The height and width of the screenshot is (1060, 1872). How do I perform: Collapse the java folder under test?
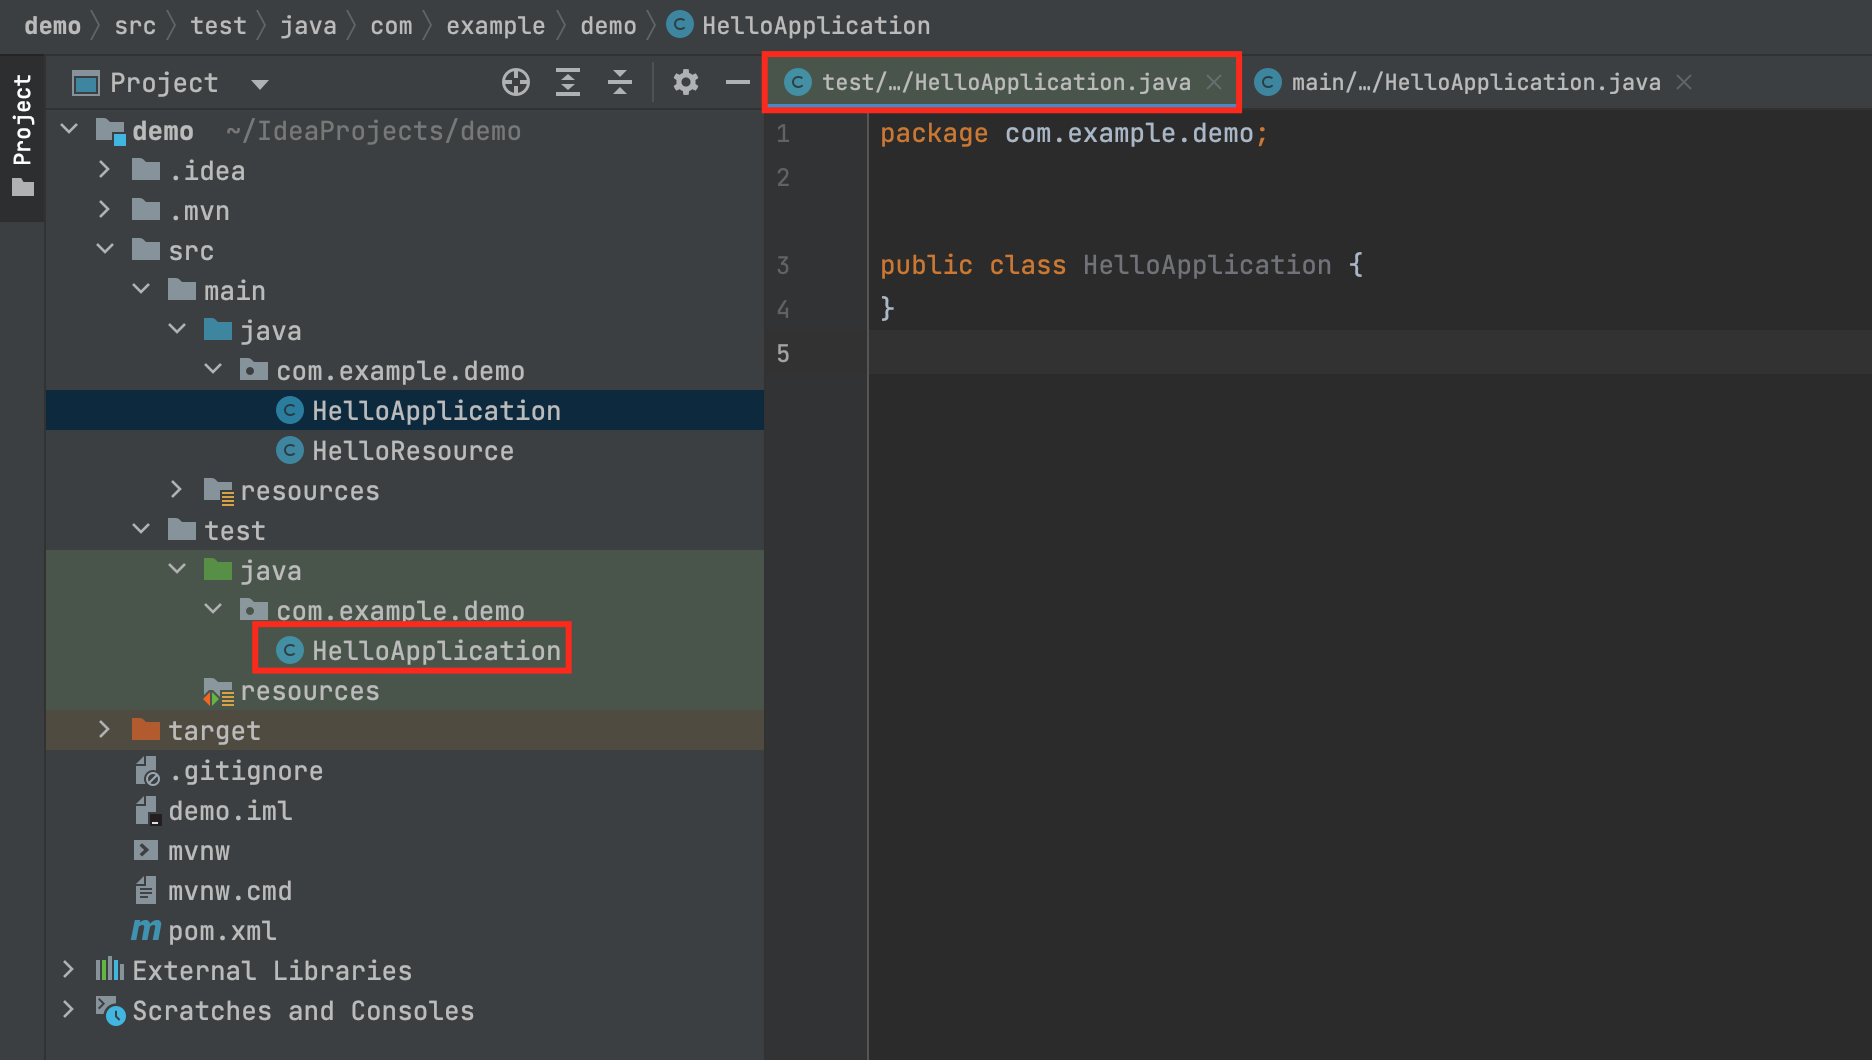177,569
